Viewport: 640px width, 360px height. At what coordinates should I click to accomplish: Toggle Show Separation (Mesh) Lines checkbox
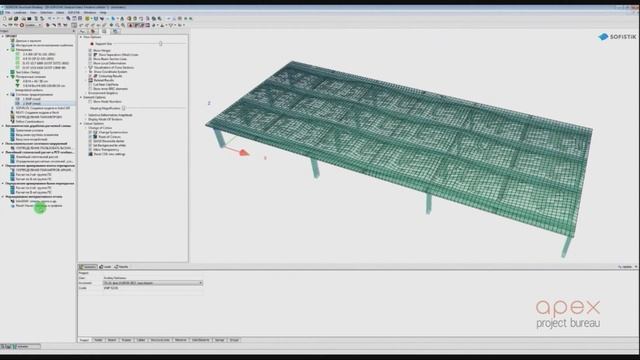point(90,54)
